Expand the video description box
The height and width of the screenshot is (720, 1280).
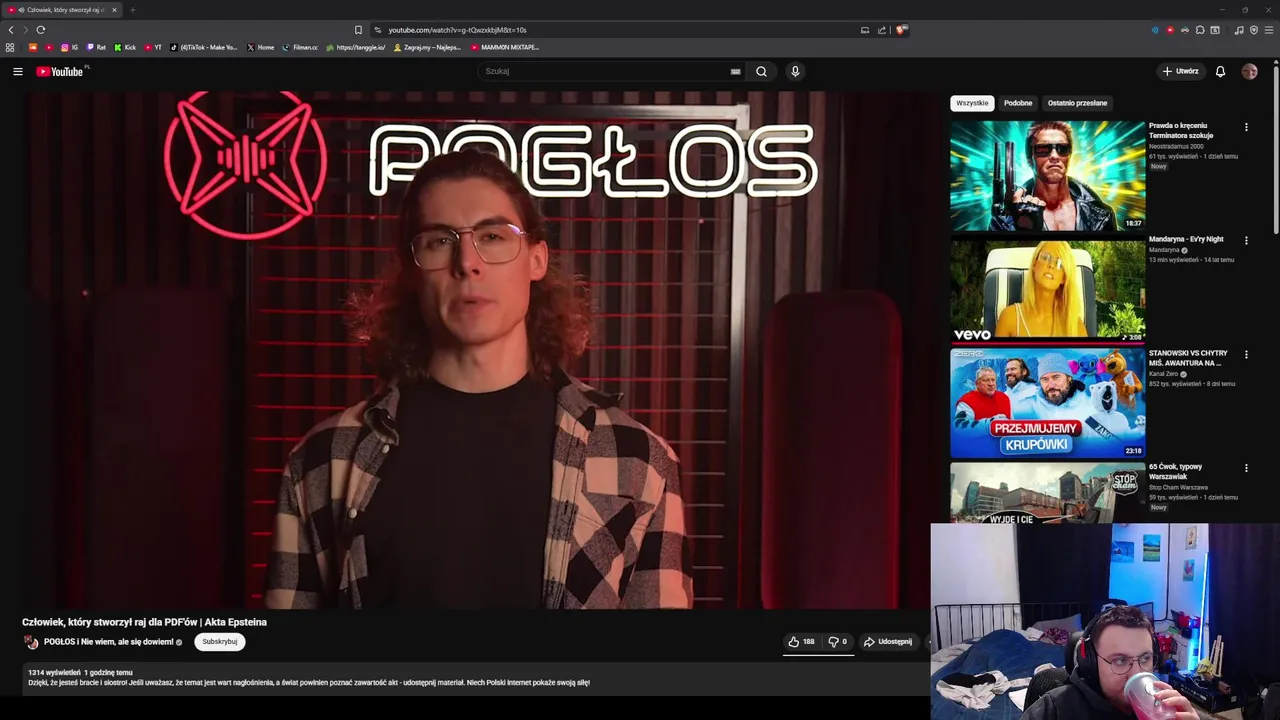[475, 678]
